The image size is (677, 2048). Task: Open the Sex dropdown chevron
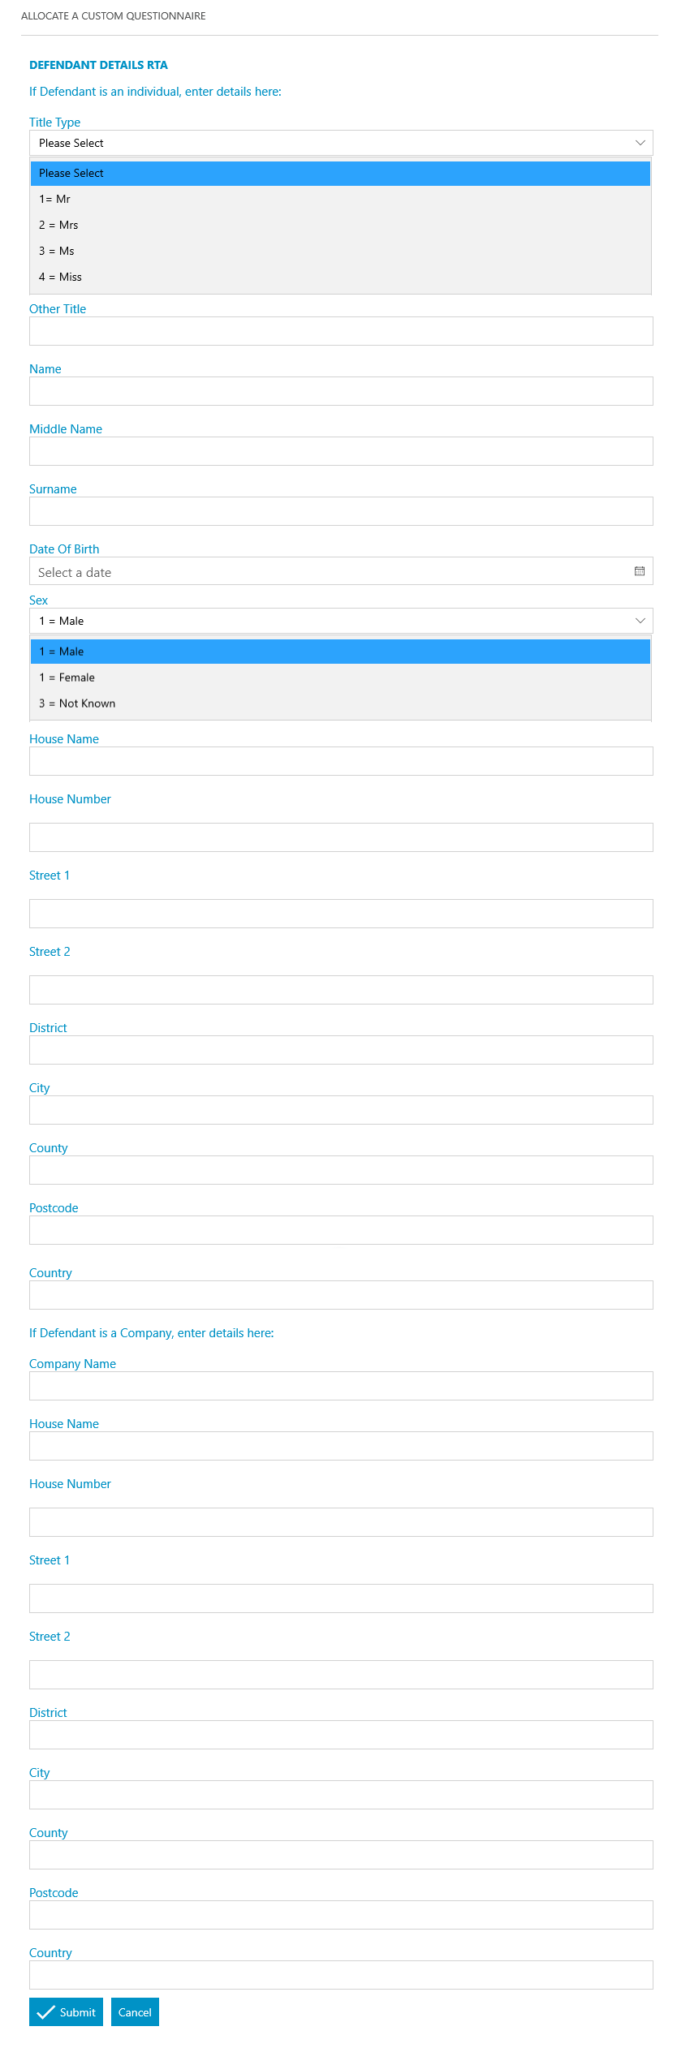(640, 621)
